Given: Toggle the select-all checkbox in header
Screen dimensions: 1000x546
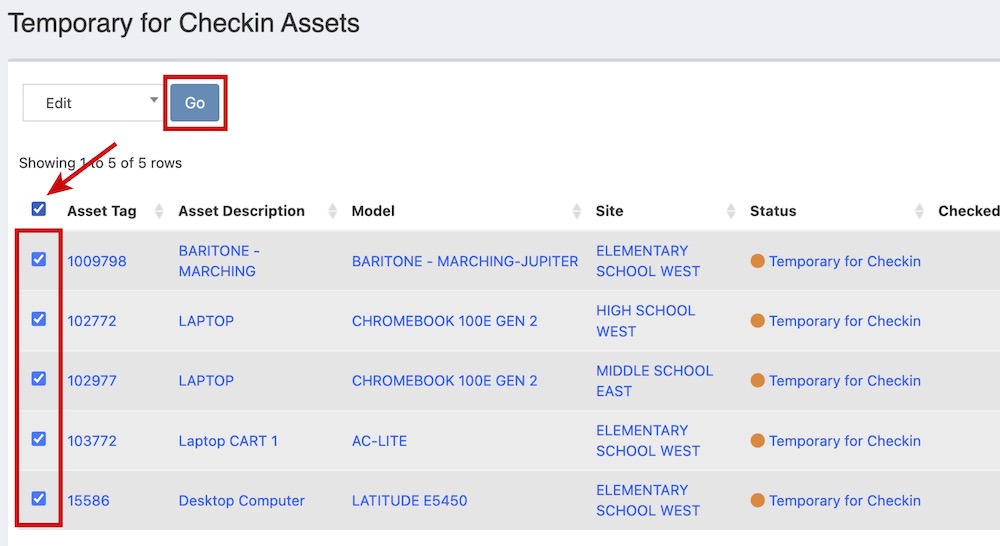Looking at the screenshot, I should click(x=39, y=209).
